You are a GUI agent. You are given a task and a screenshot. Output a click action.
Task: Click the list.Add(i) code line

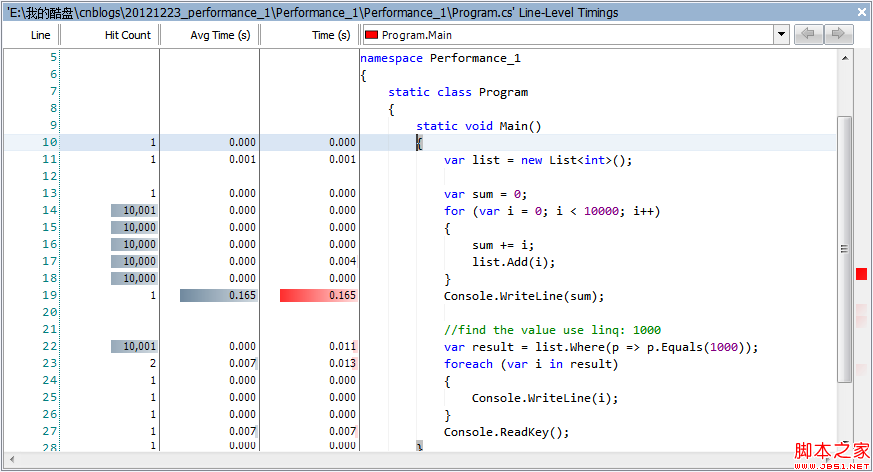513,262
